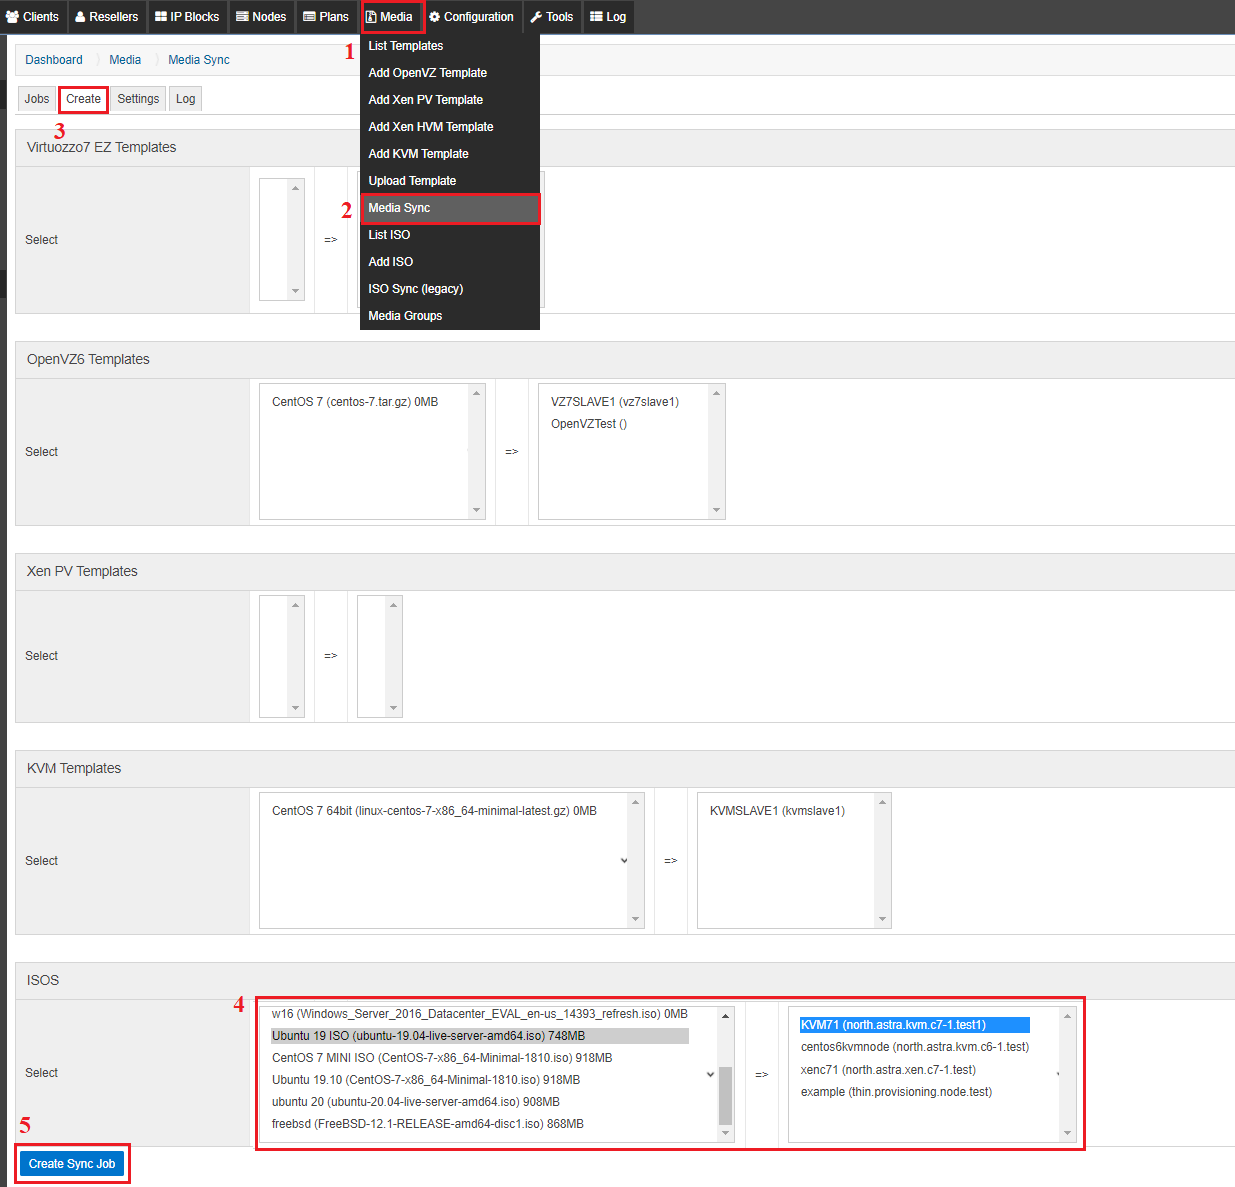Open the Tools menu
The image size is (1235, 1187).
click(x=552, y=17)
